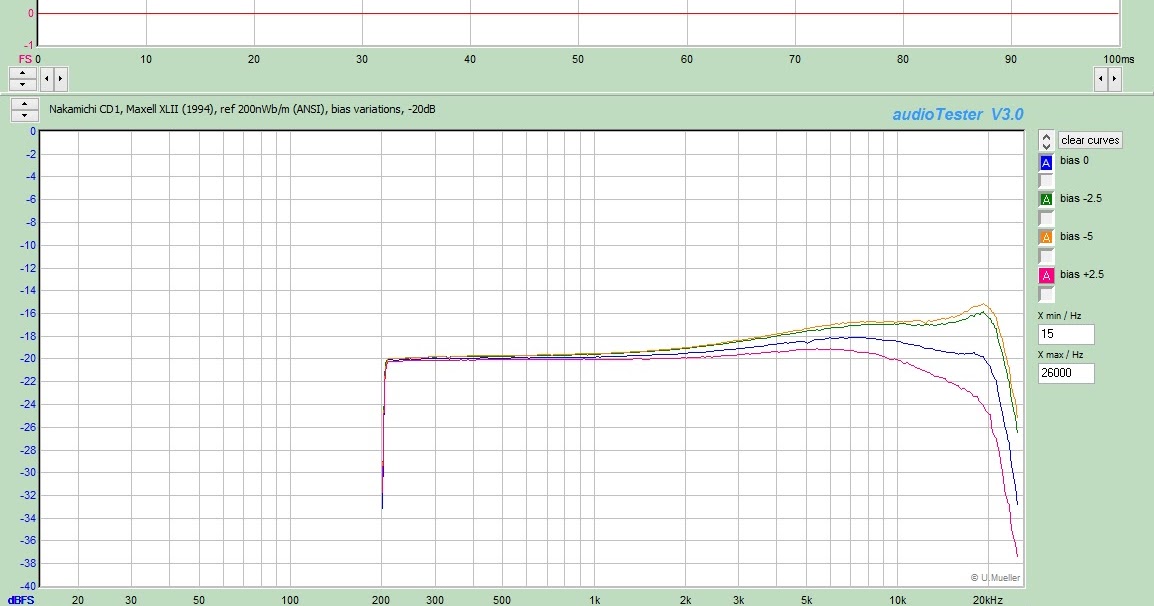The image size is (1154, 606).
Task: Check the box under 'bias -2.5'
Action: [1044, 218]
